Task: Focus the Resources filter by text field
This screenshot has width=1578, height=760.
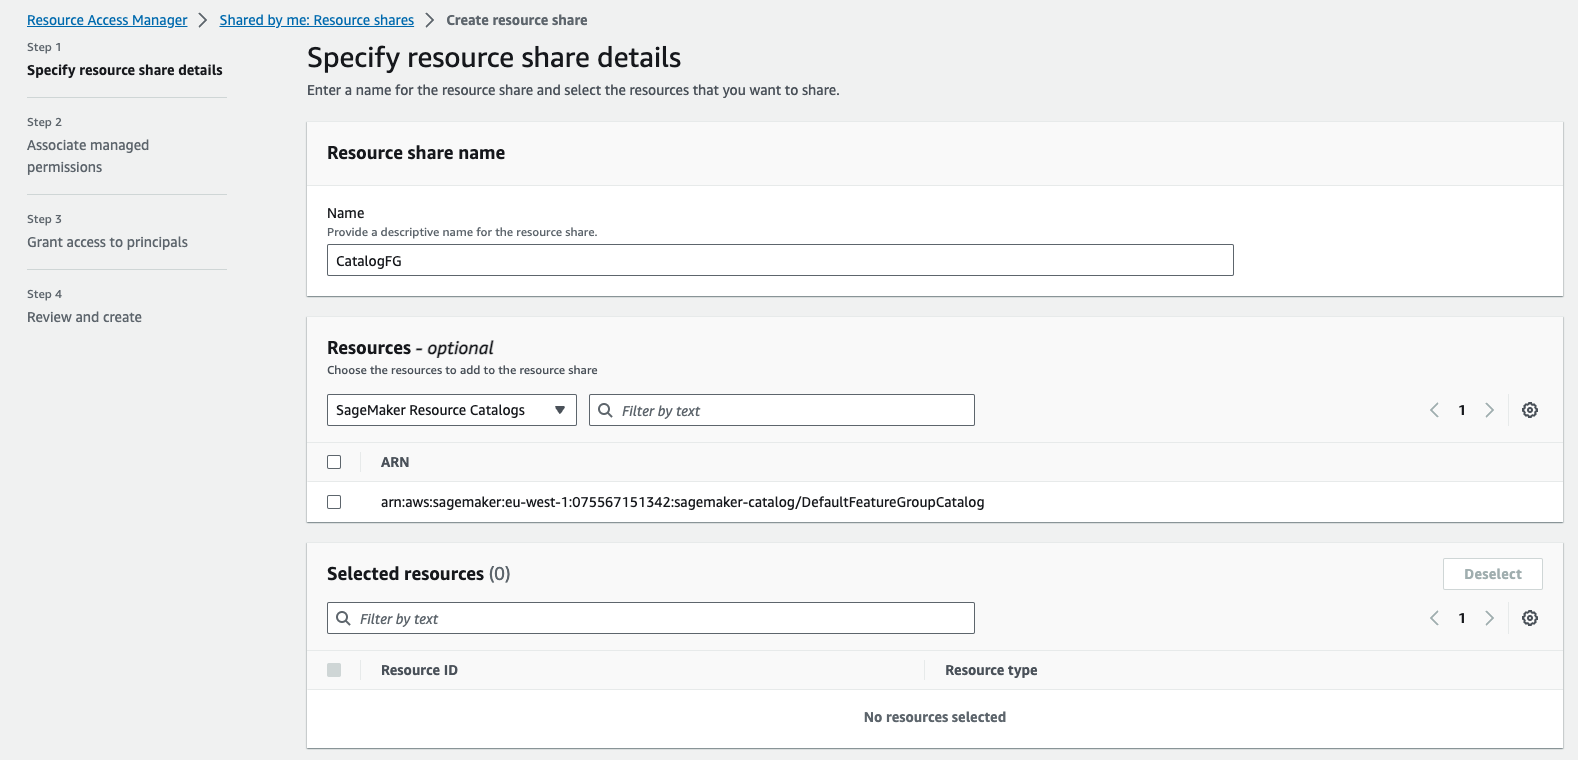Action: pos(790,411)
